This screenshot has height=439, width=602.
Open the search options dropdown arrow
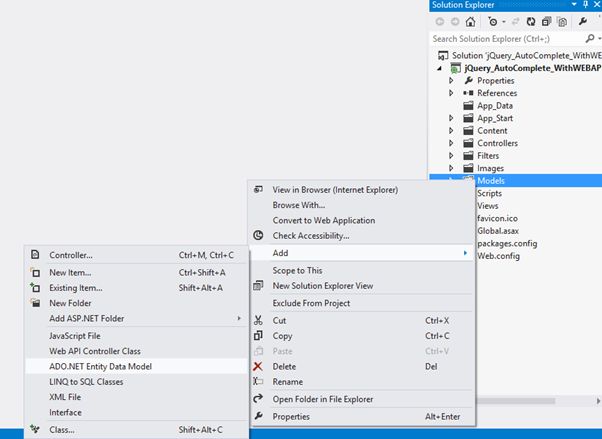pos(599,38)
